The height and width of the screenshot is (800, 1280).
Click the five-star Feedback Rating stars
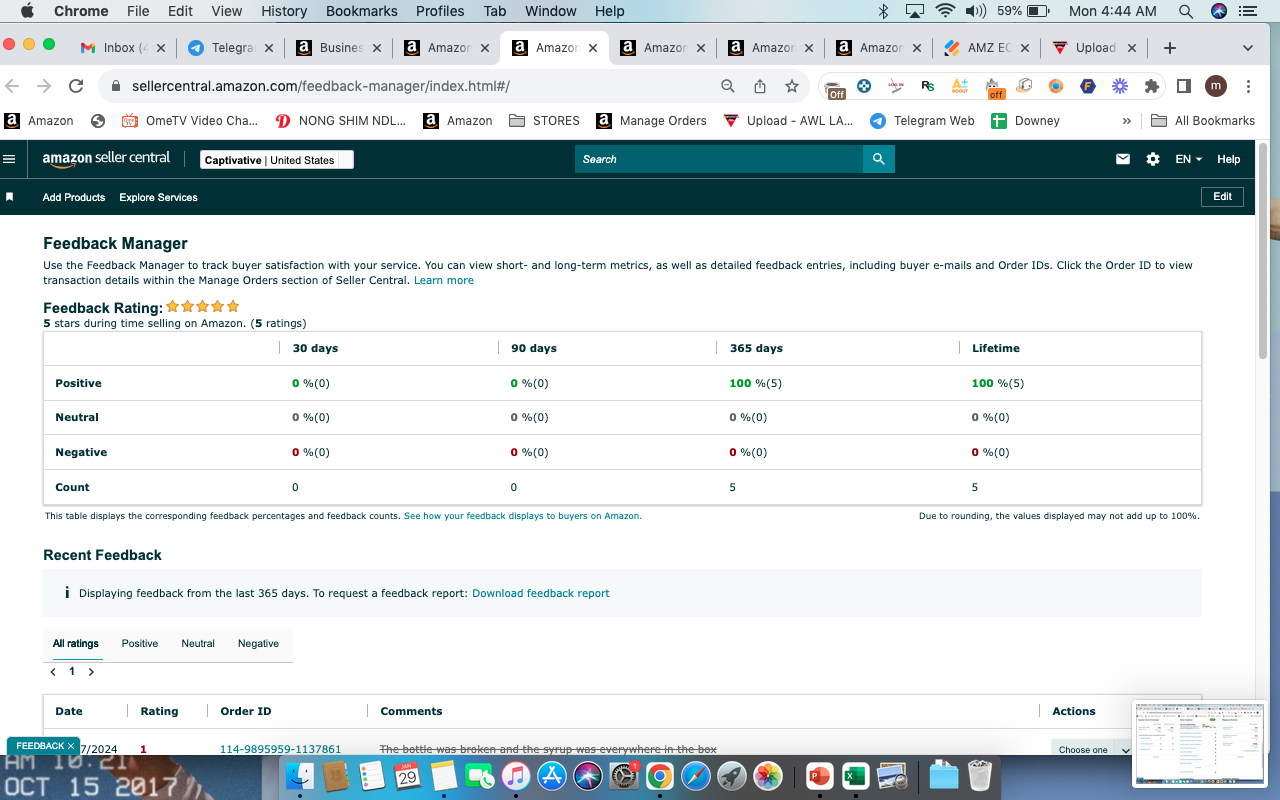coord(203,307)
